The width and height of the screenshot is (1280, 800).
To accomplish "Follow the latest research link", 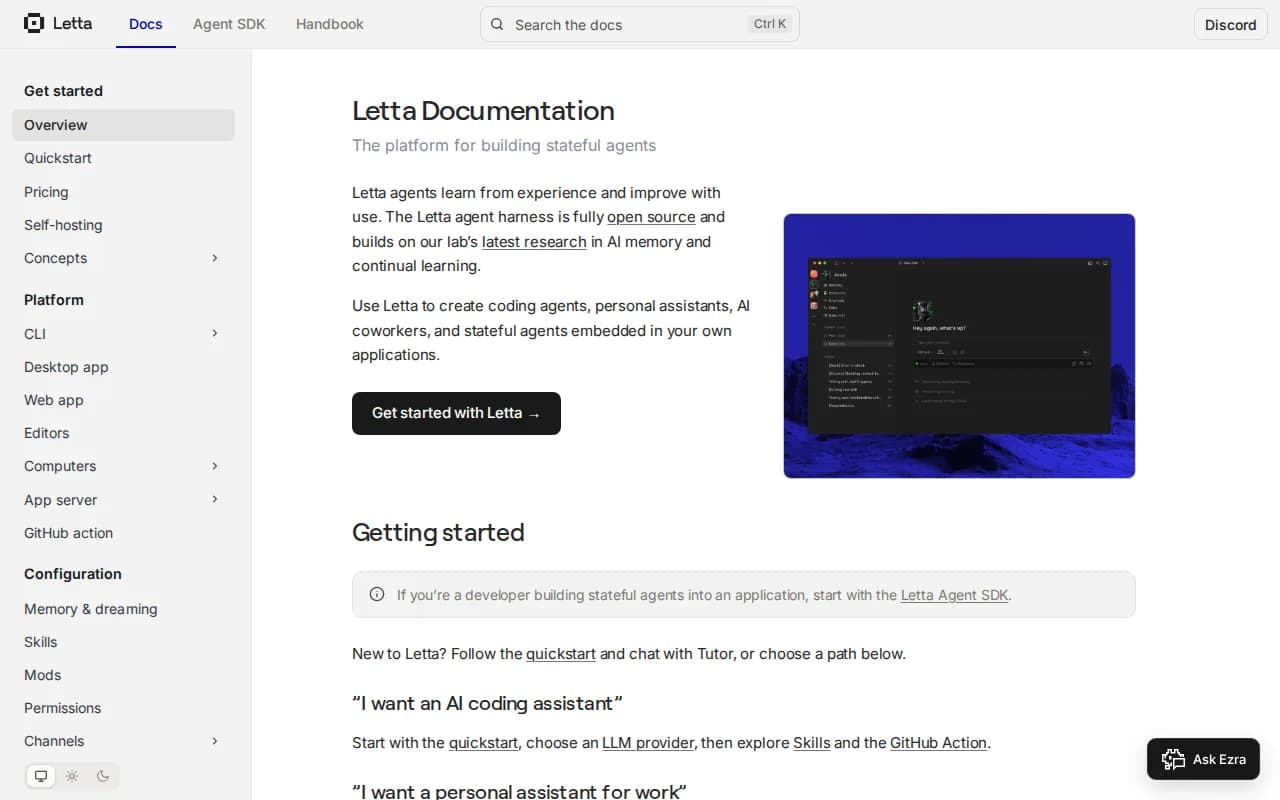I will click(534, 241).
